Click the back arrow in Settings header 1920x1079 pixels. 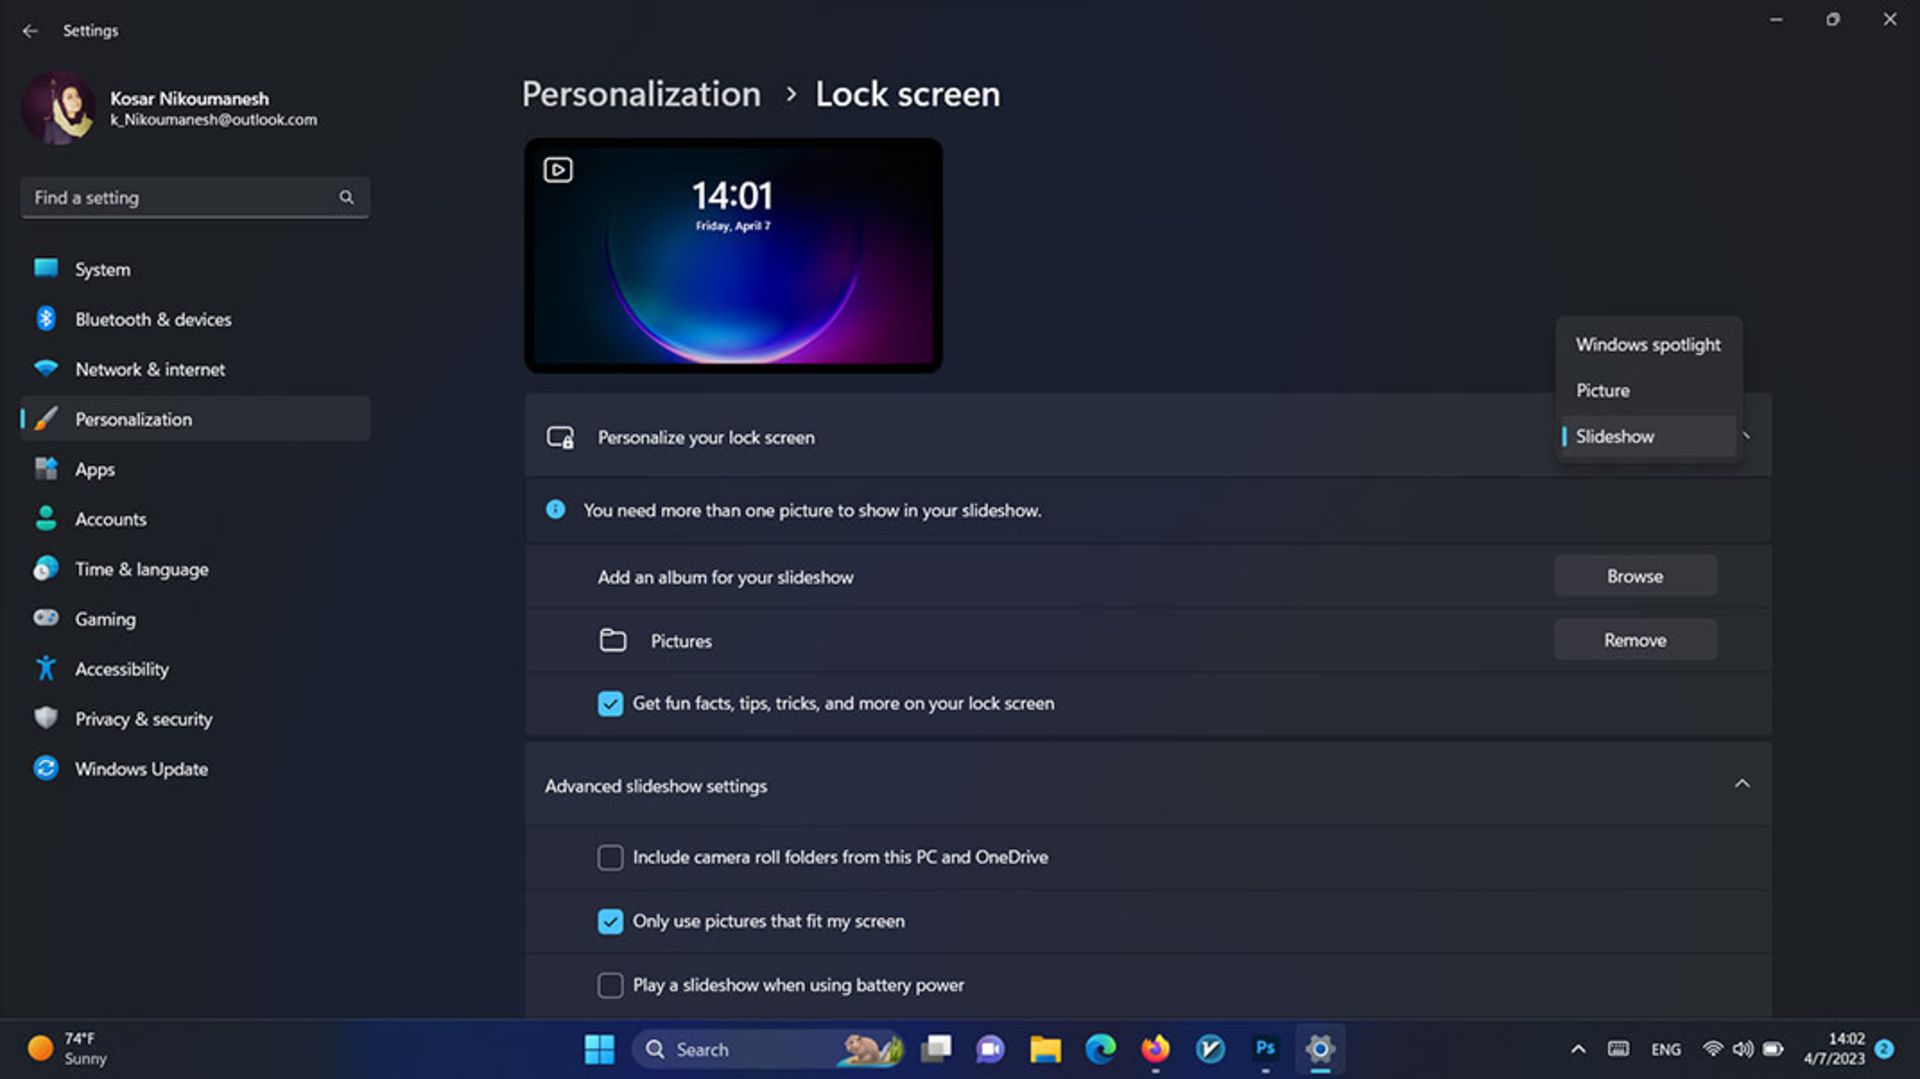[x=30, y=31]
